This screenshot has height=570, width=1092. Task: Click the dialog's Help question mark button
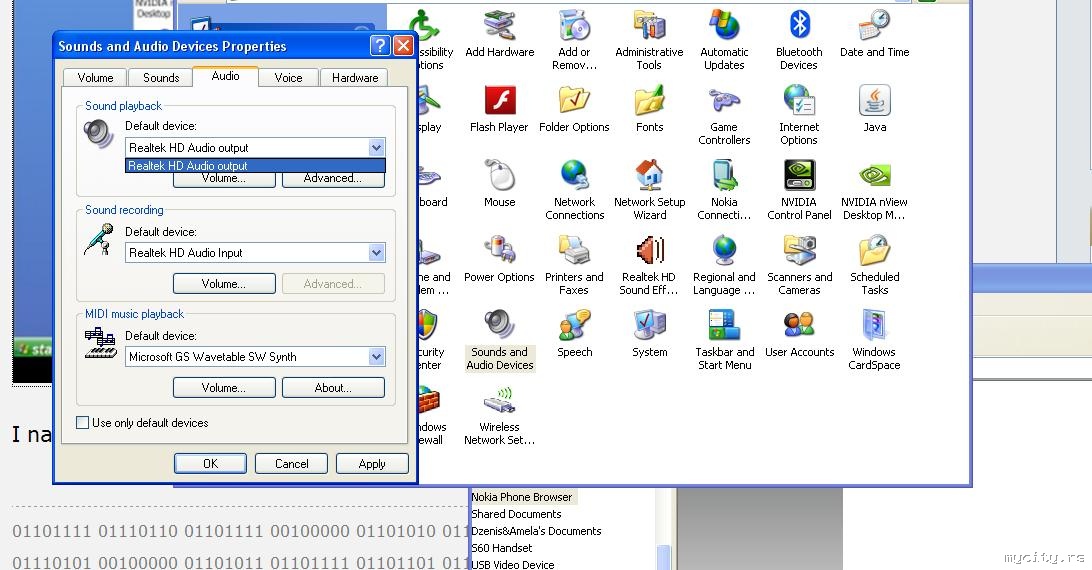[380, 46]
